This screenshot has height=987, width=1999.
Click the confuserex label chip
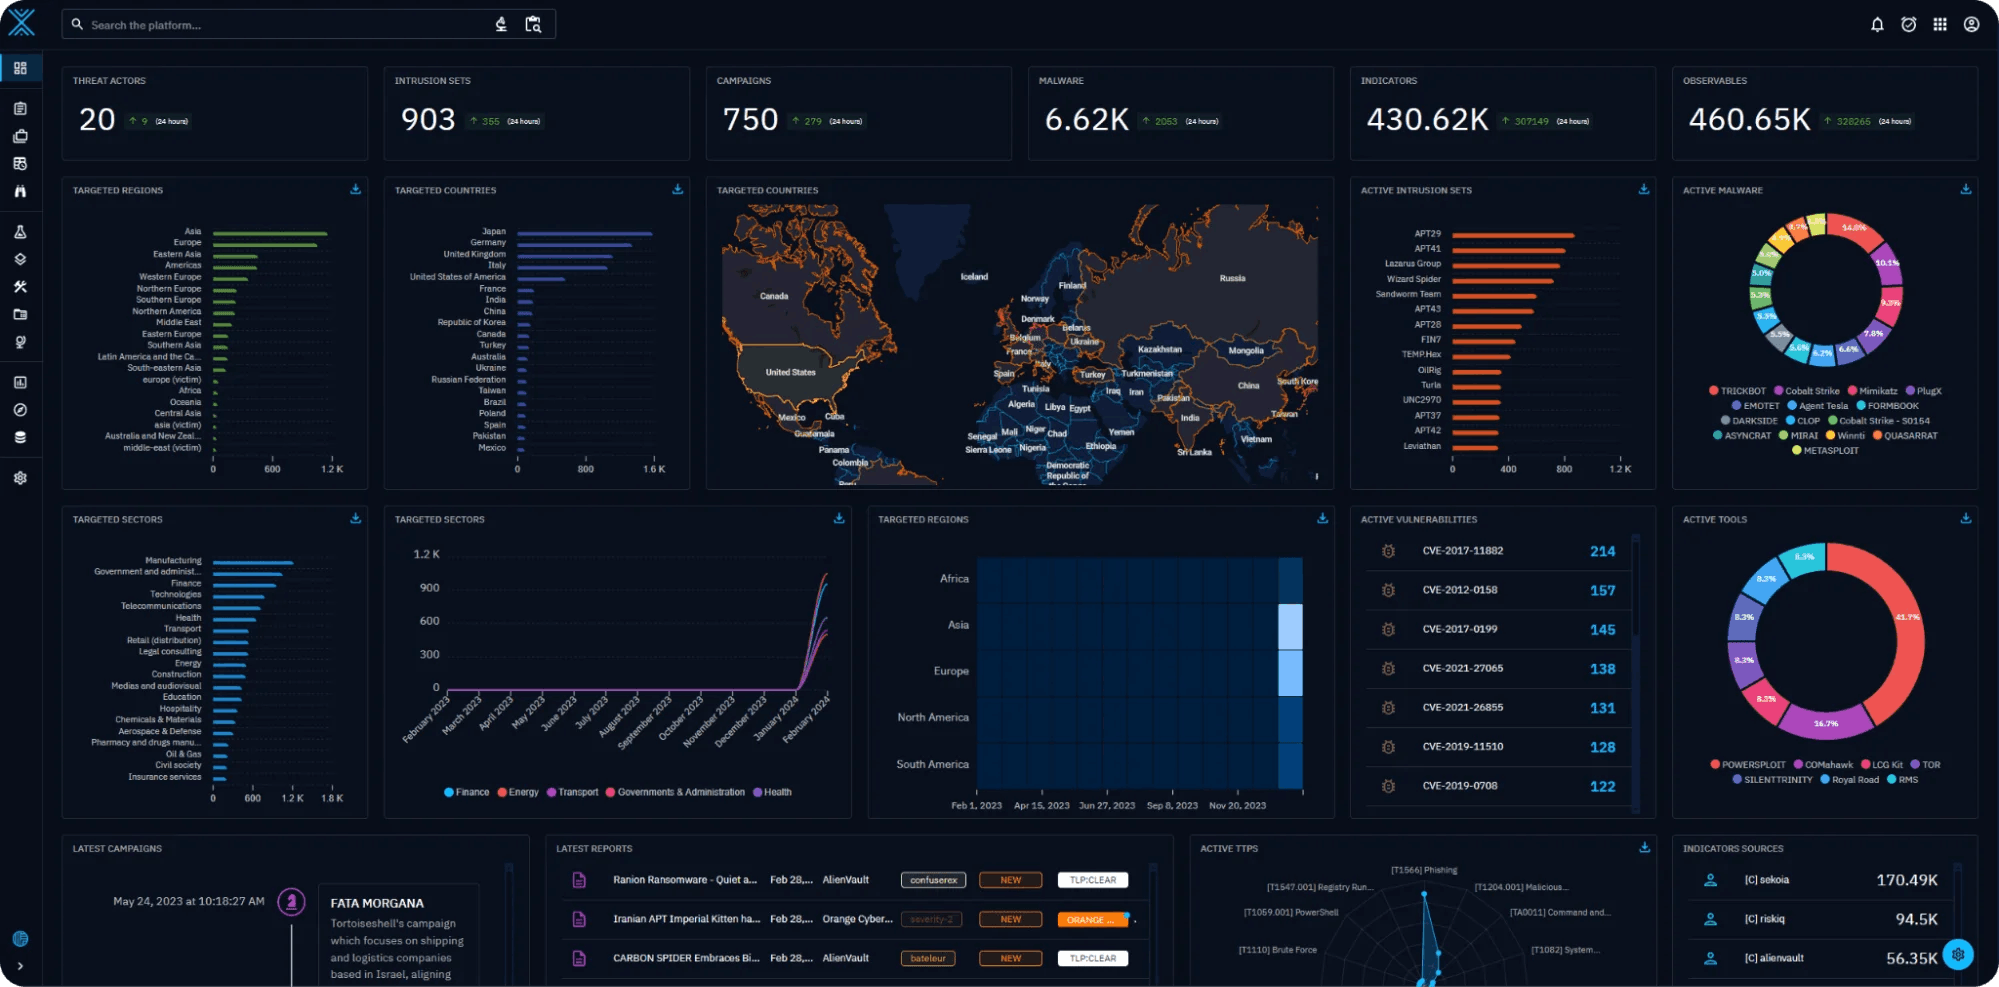933,880
